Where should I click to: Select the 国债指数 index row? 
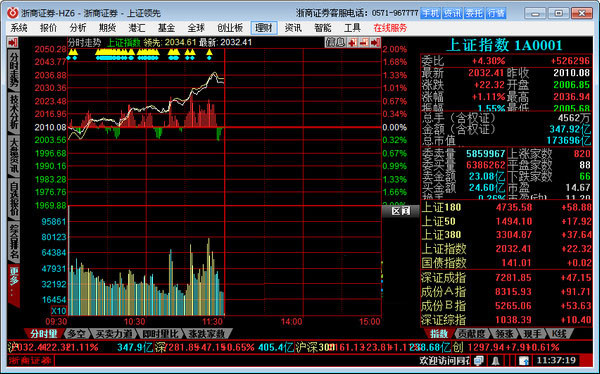click(x=506, y=263)
